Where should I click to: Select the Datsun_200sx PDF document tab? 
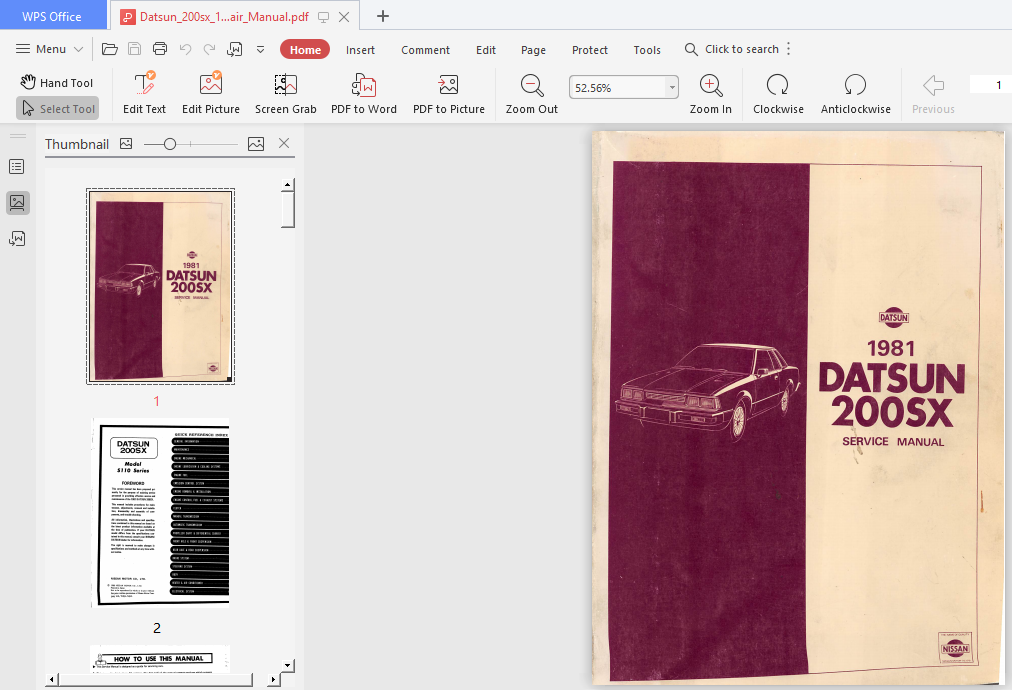[x=224, y=17]
